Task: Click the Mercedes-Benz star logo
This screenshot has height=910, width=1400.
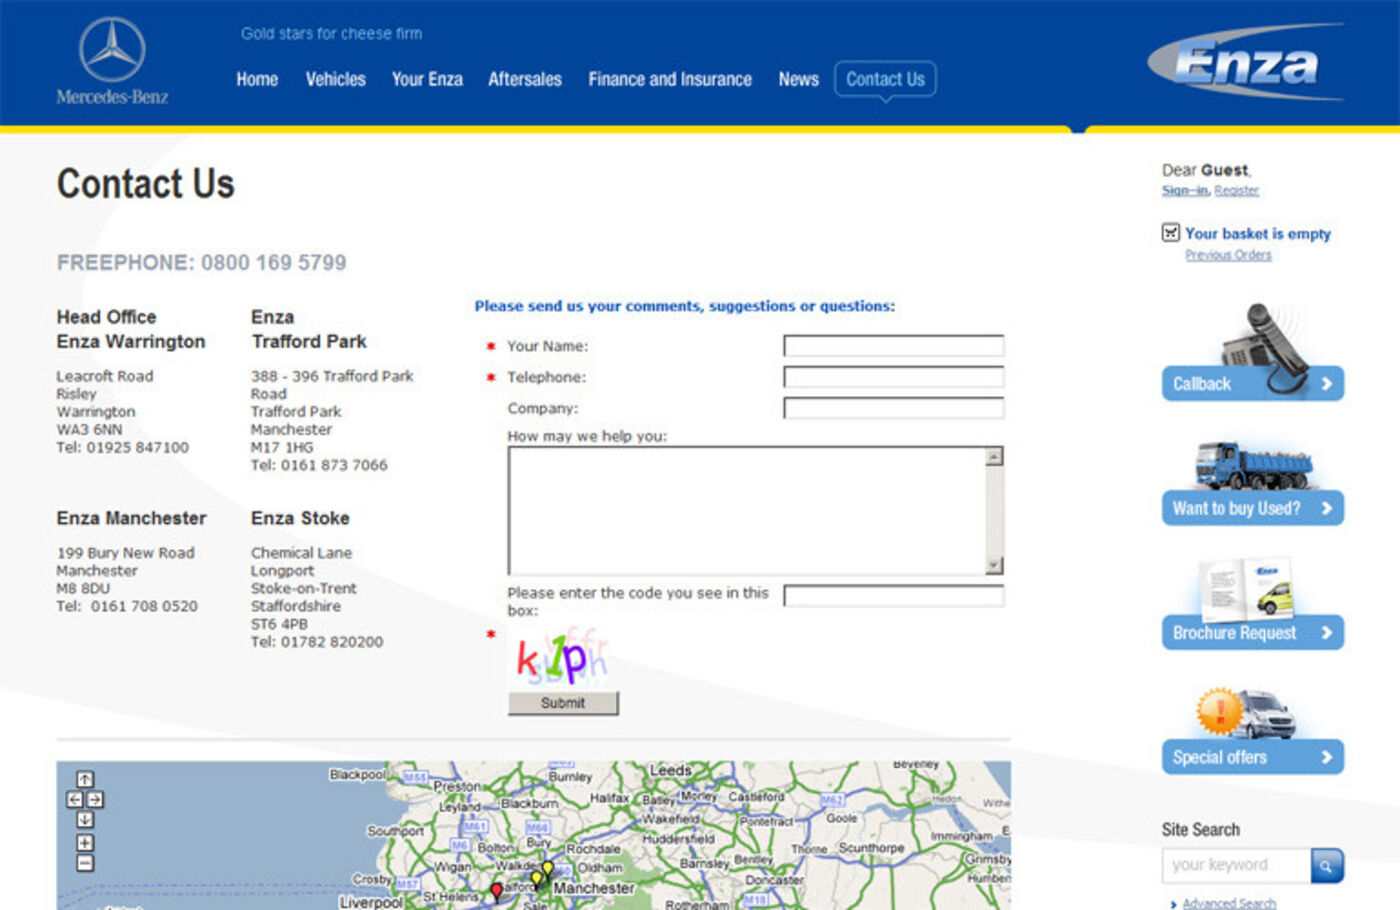Action: (x=112, y=50)
